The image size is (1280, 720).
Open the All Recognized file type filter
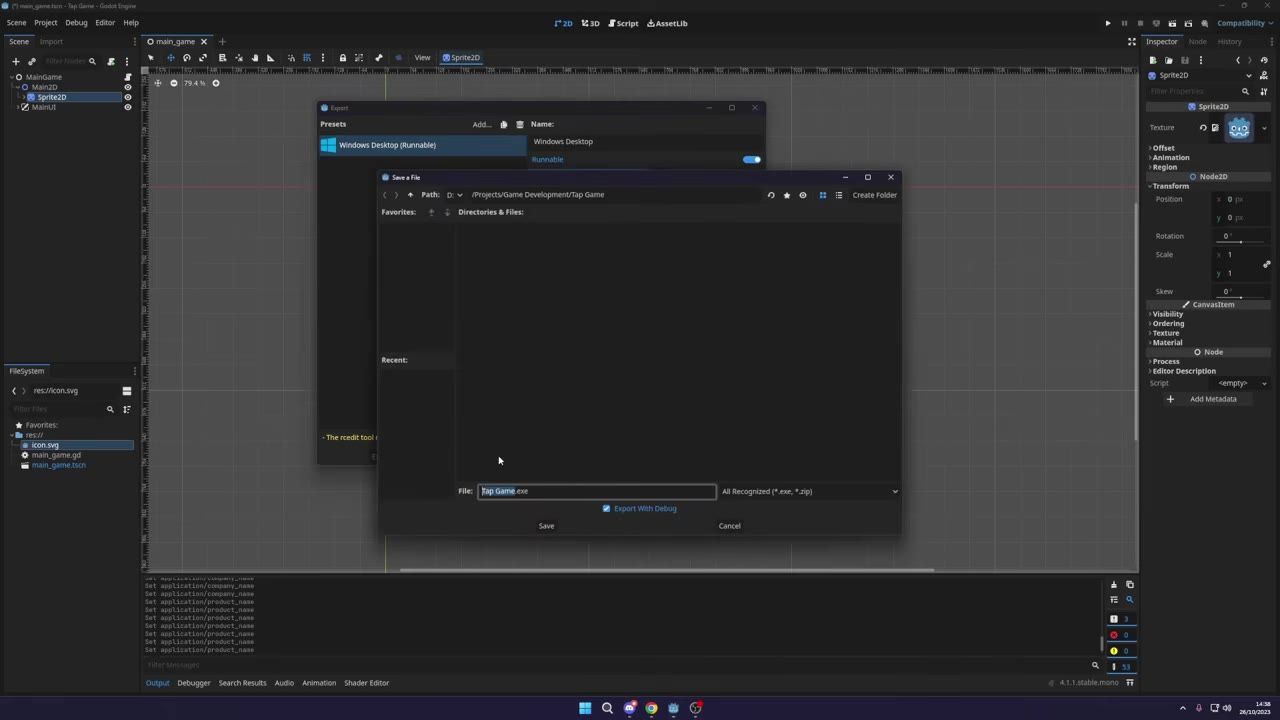[x=810, y=491]
